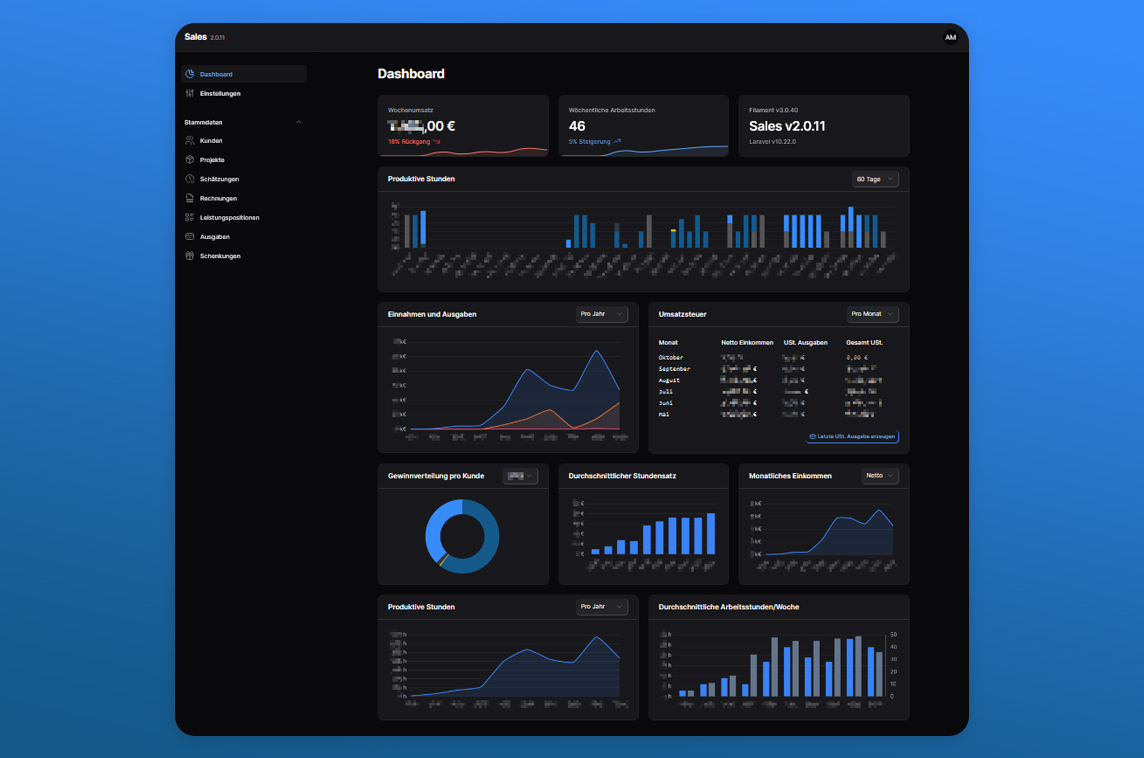Open the Rechnungen menu item
The image size is (1144, 758).
coord(218,198)
